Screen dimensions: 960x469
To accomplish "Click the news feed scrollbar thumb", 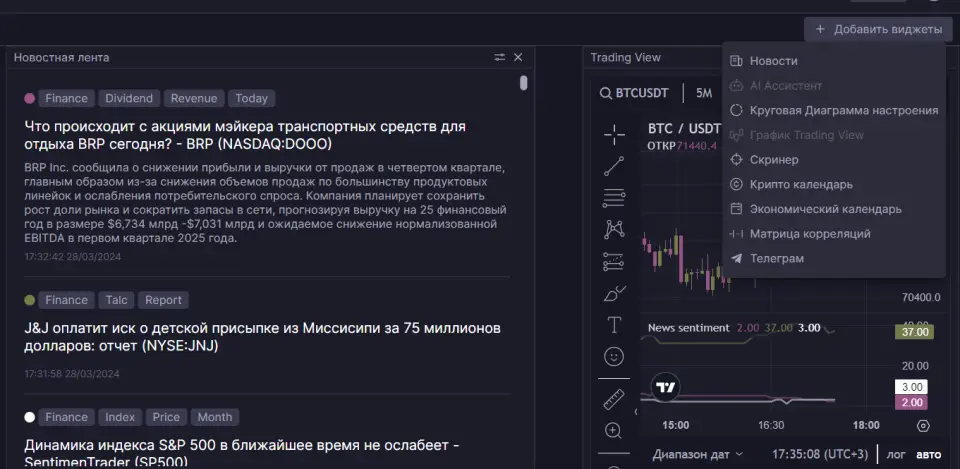I will pos(523,83).
